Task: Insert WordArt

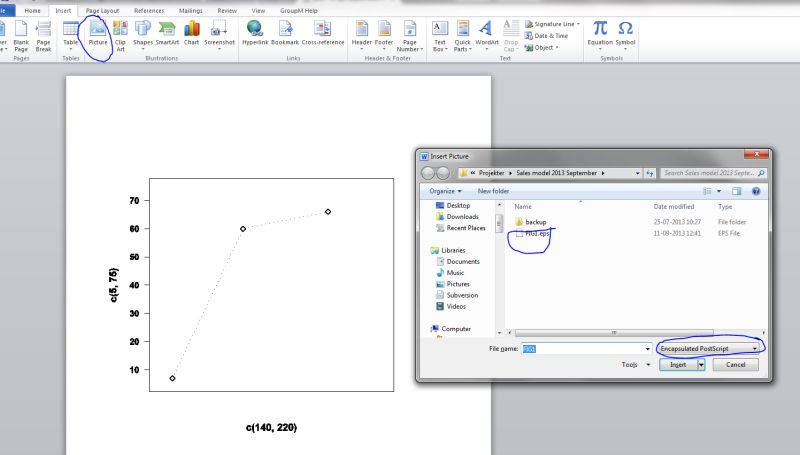Action: (487, 35)
